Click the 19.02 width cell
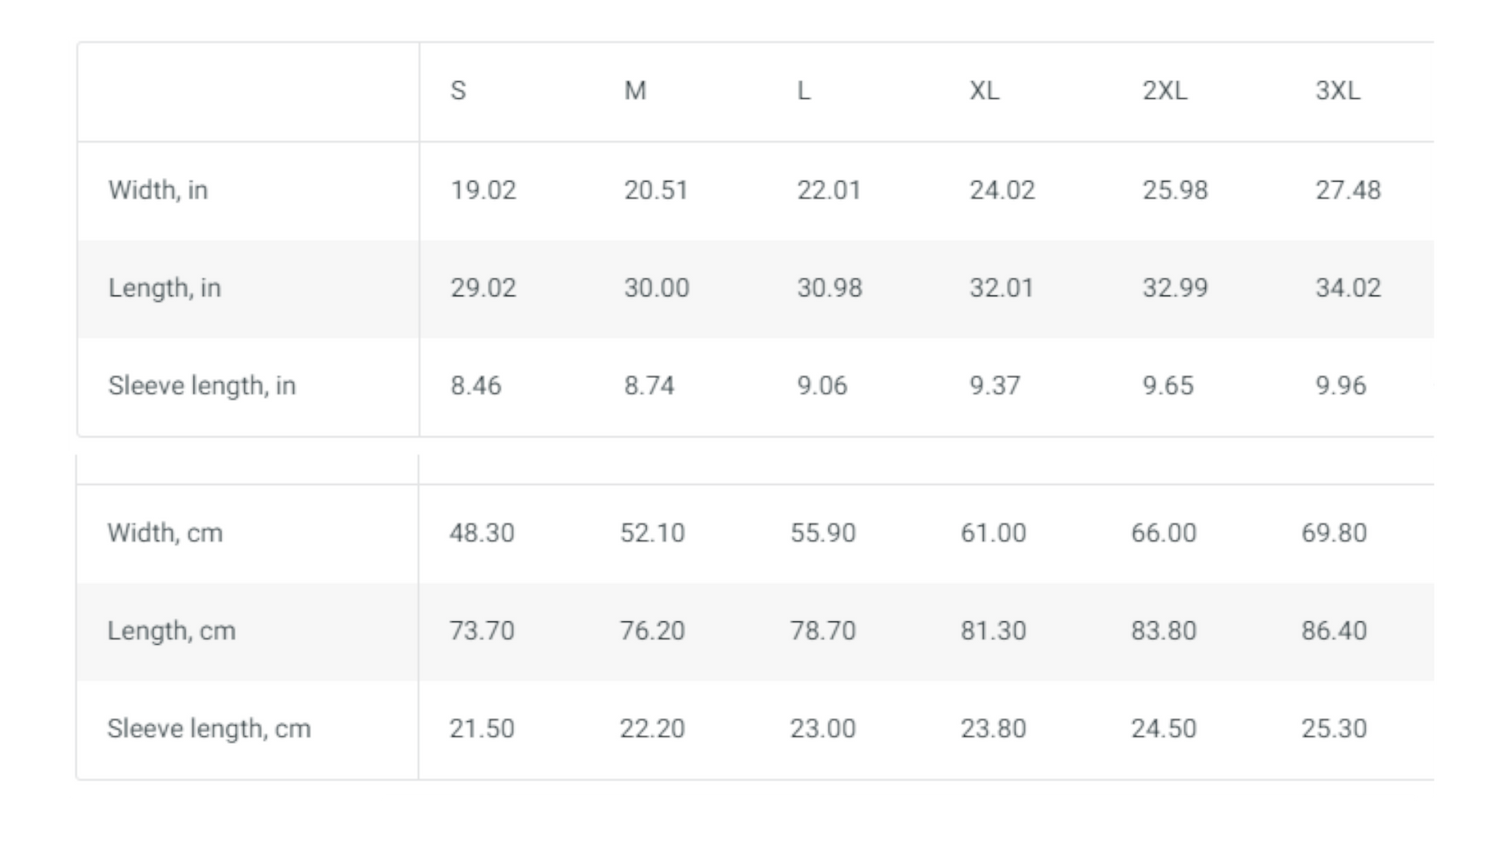Viewport: 1500px width, 842px height. click(x=483, y=190)
